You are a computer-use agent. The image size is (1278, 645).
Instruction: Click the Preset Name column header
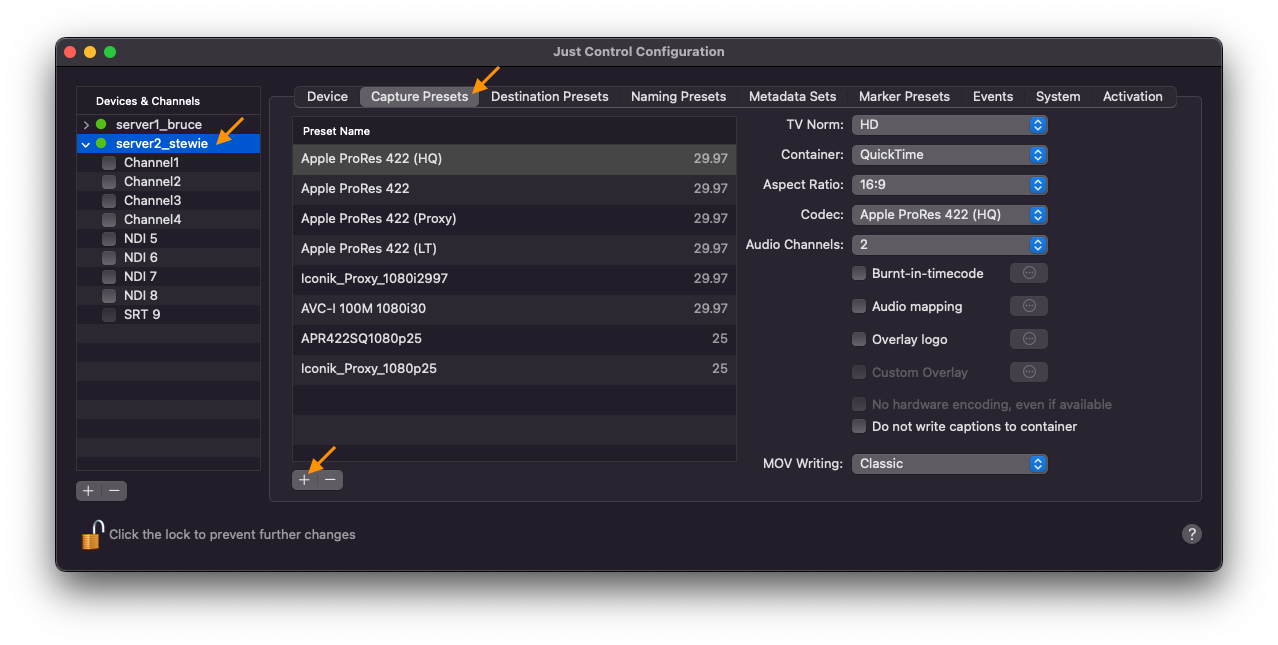point(514,131)
